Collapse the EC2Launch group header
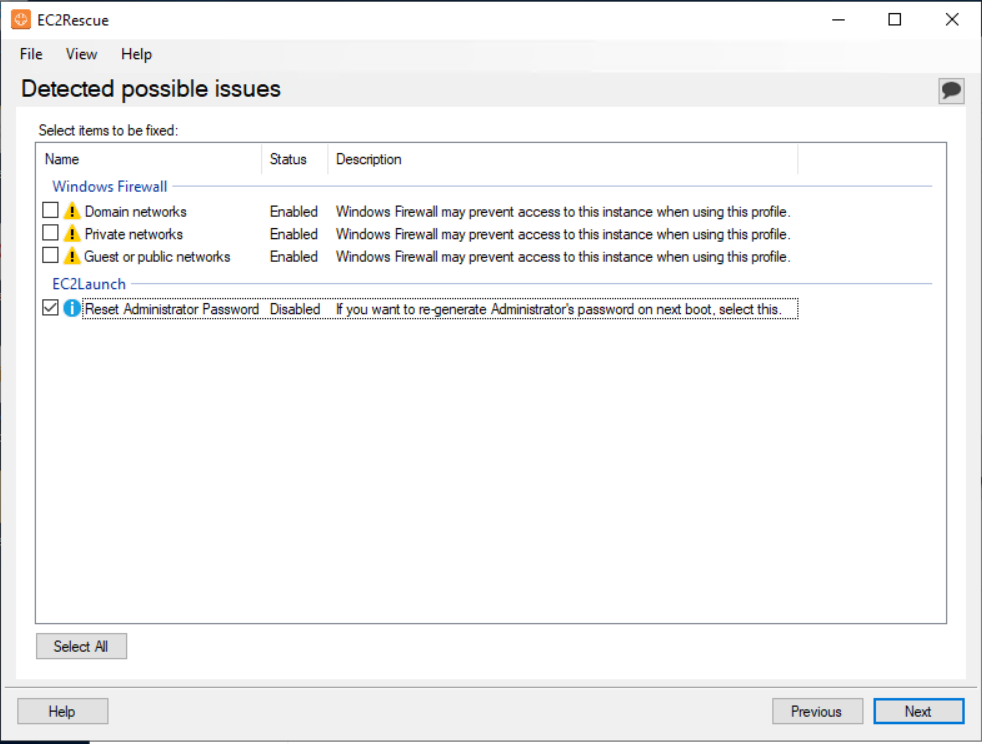Image resolution: width=982 pixels, height=744 pixels. 89,284
